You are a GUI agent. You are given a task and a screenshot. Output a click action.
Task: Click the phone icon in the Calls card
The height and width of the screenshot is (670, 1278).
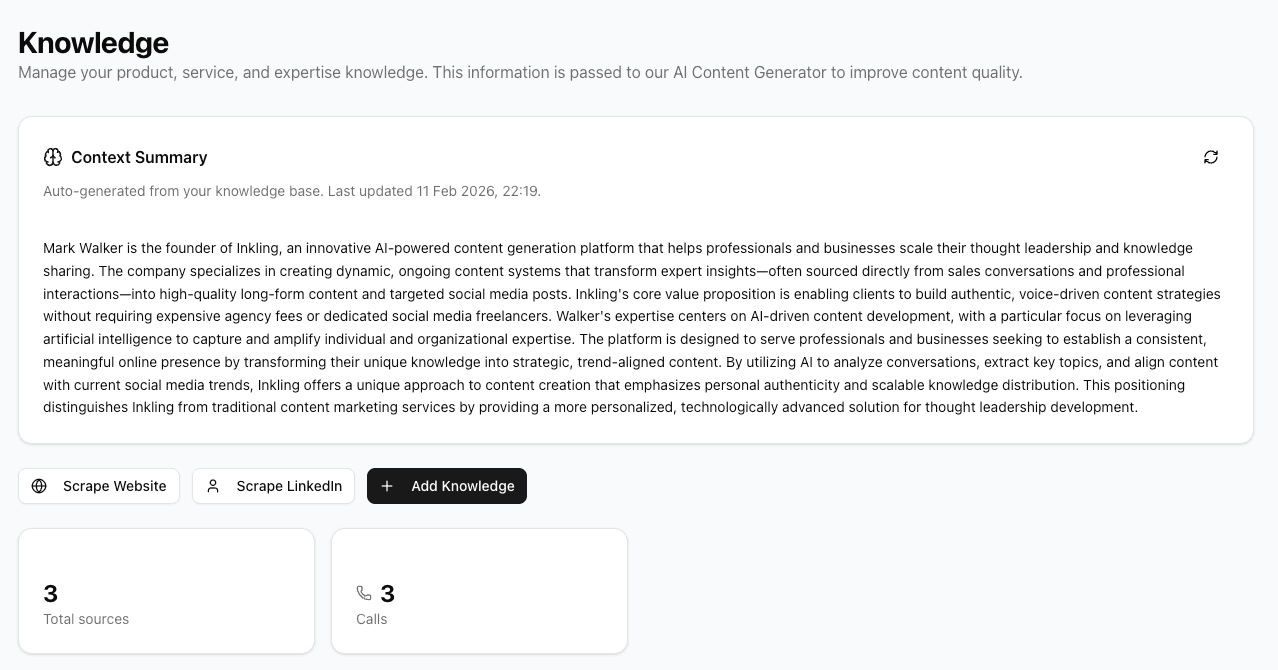pyautogui.click(x=364, y=593)
